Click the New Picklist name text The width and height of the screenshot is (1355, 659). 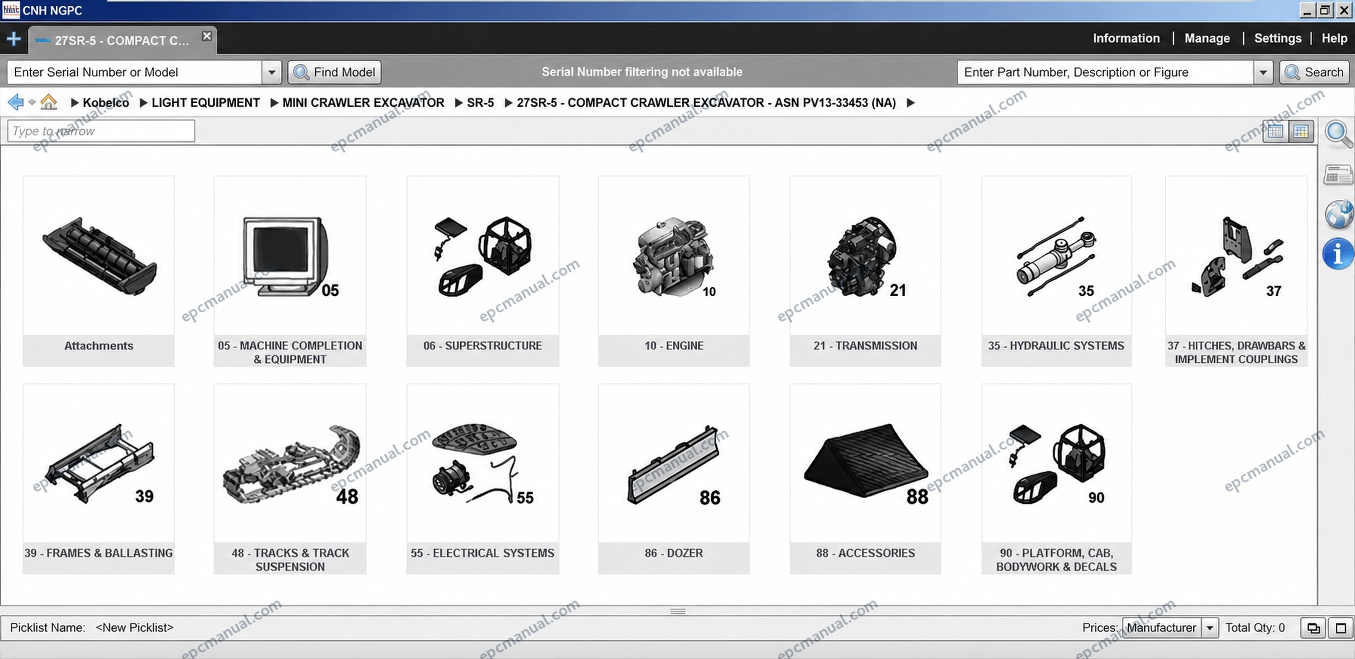point(135,628)
